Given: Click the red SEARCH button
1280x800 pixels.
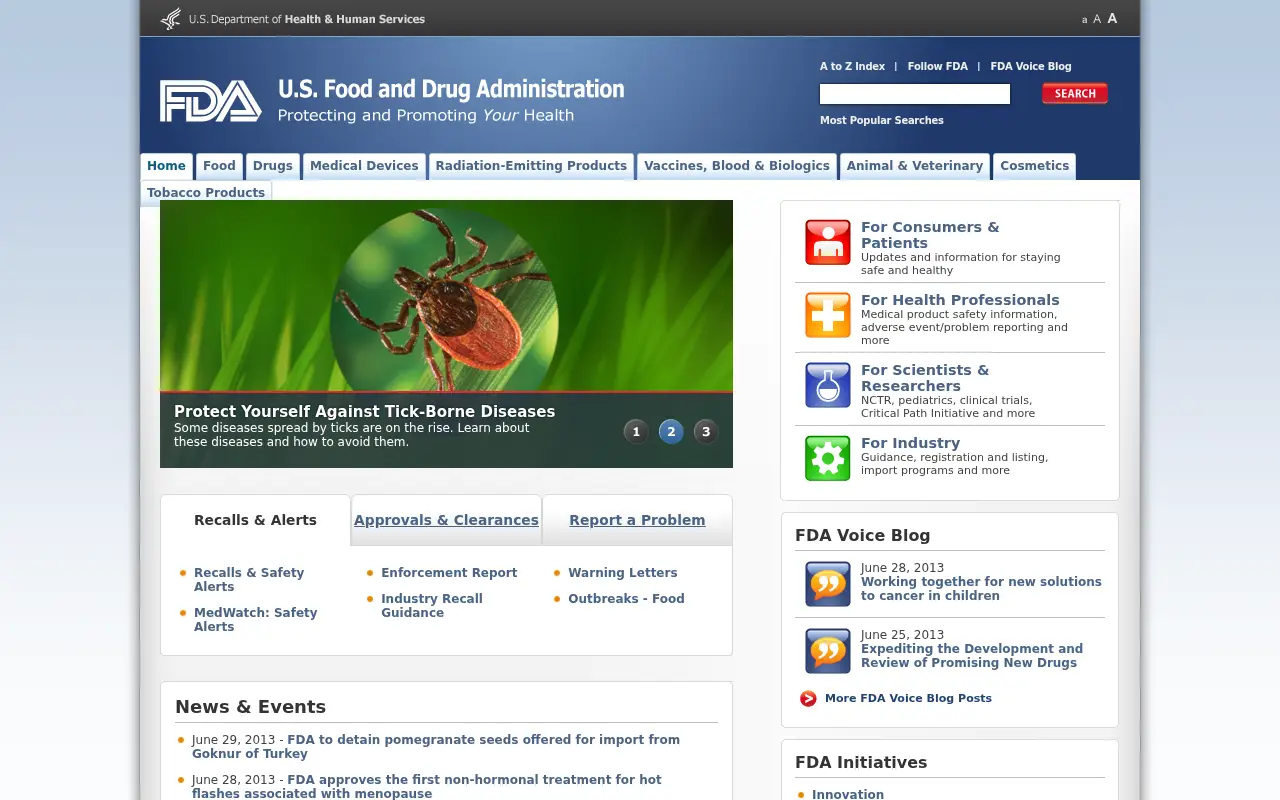Looking at the screenshot, I should [1075, 93].
